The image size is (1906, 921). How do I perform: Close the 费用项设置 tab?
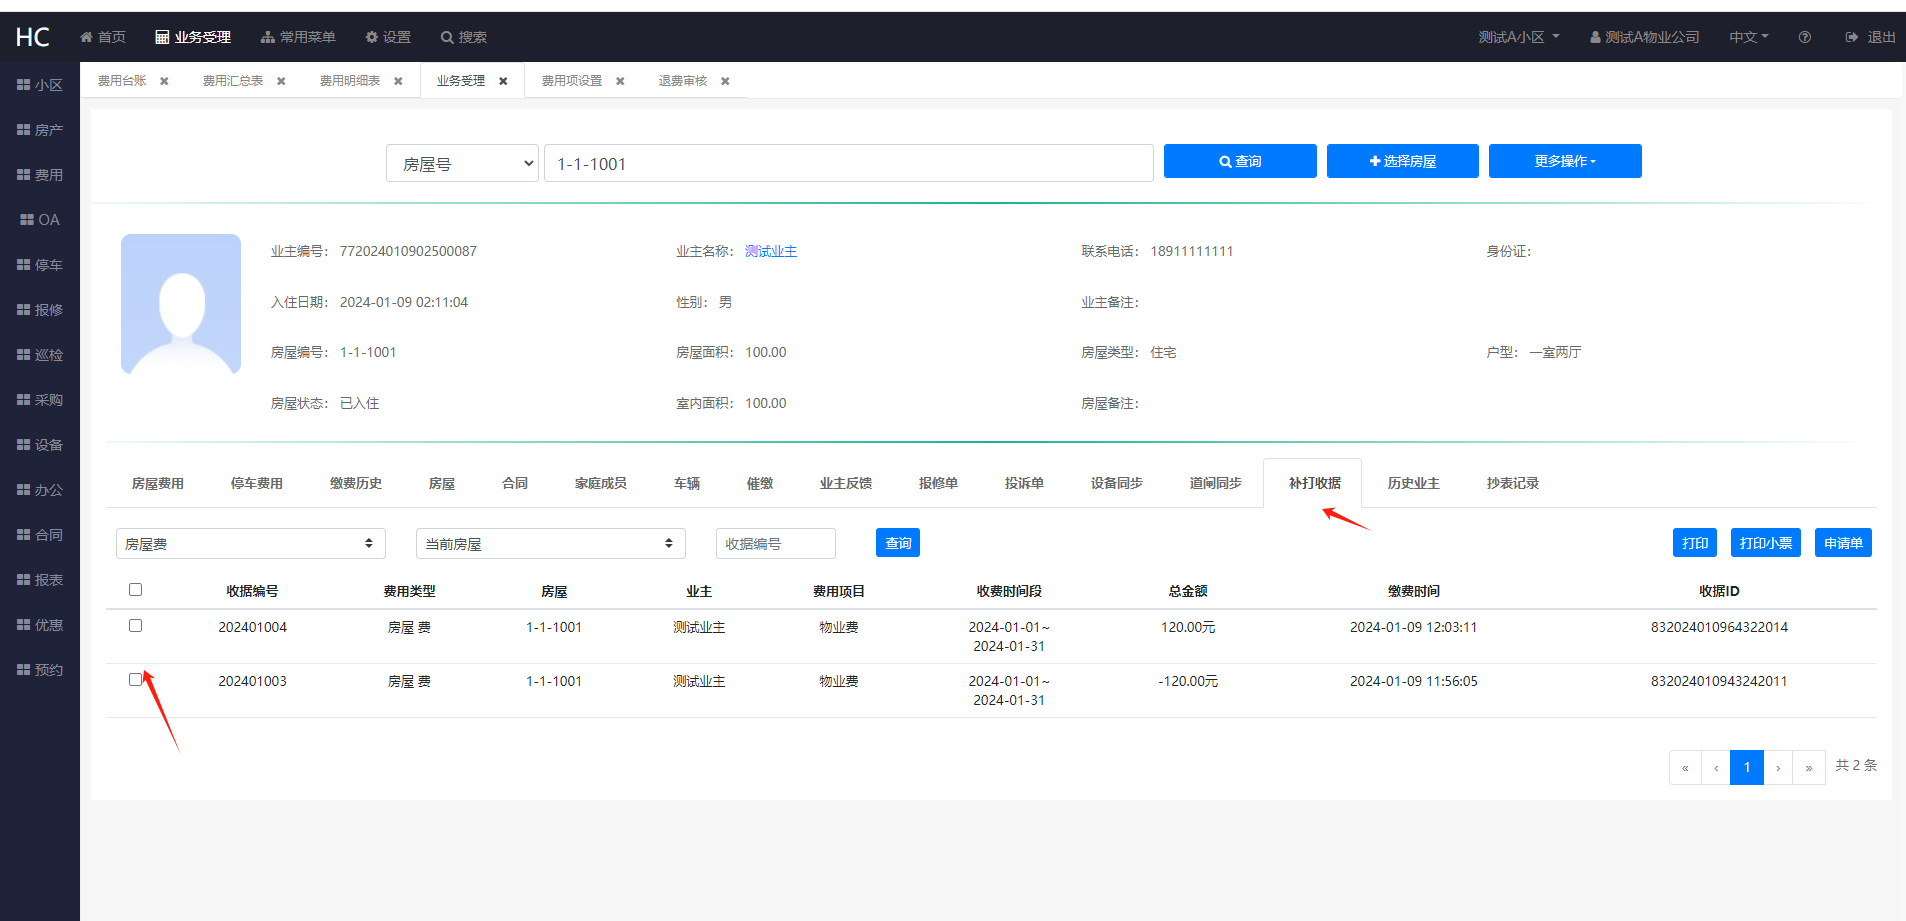tap(620, 81)
